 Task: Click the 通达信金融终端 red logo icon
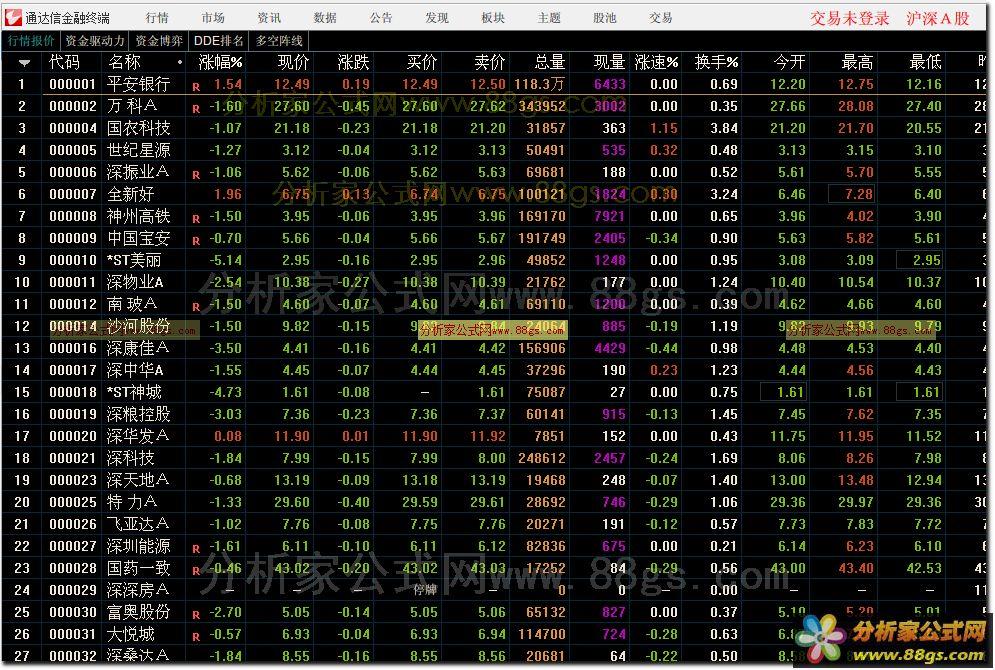point(13,17)
